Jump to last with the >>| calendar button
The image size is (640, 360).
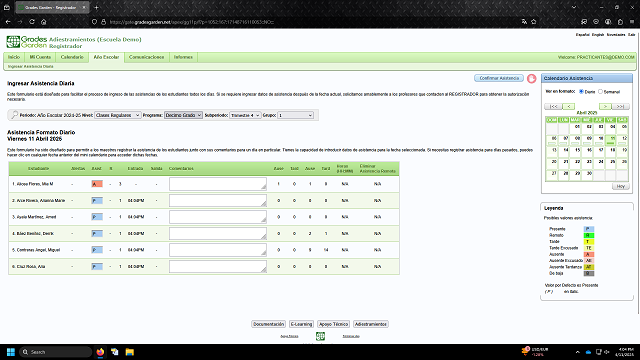point(620,106)
